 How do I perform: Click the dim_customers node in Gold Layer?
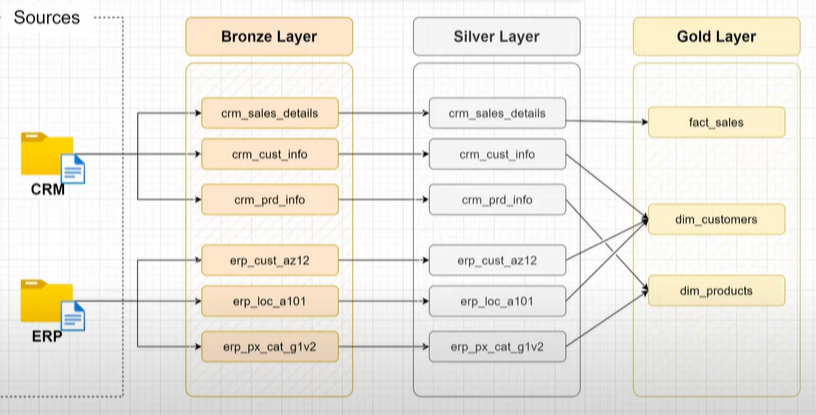[716, 219]
